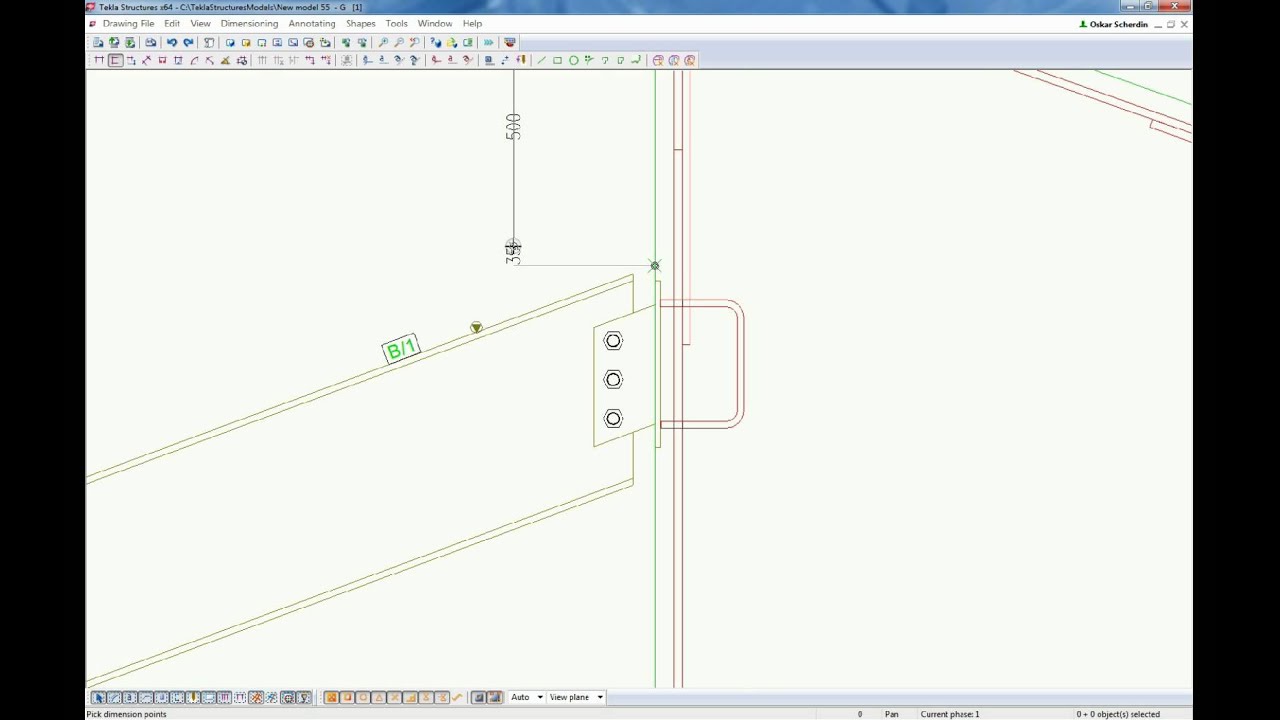This screenshot has height=720, width=1280.
Task: Click the bottom bolt symbol on the plate
Action: (613, 418)
